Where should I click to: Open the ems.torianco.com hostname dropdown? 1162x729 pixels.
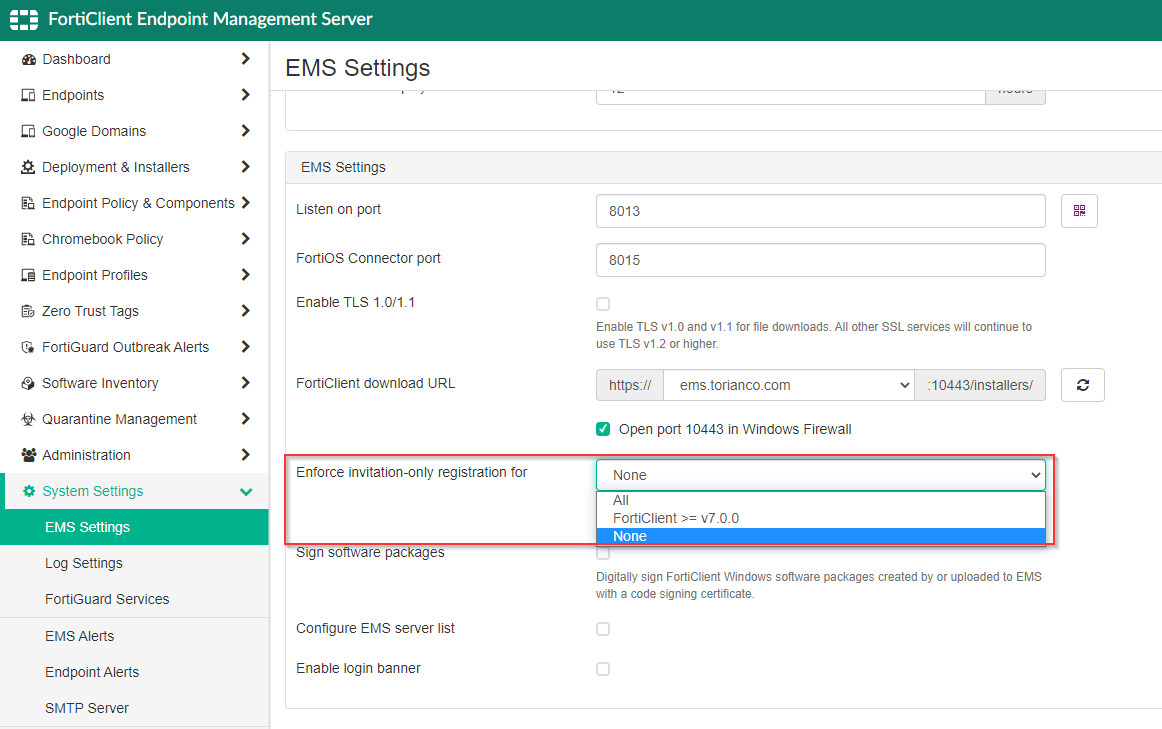pyautogui.click(x=788, y=385)
